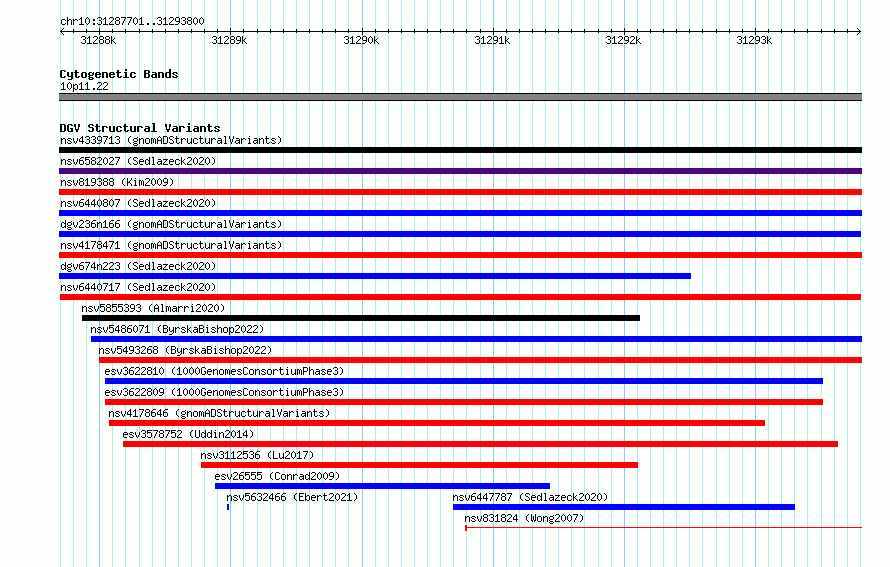Click the blue esv3622810 variant bar
The height and width of the screenshot is (567, 890).
(464, 381)
